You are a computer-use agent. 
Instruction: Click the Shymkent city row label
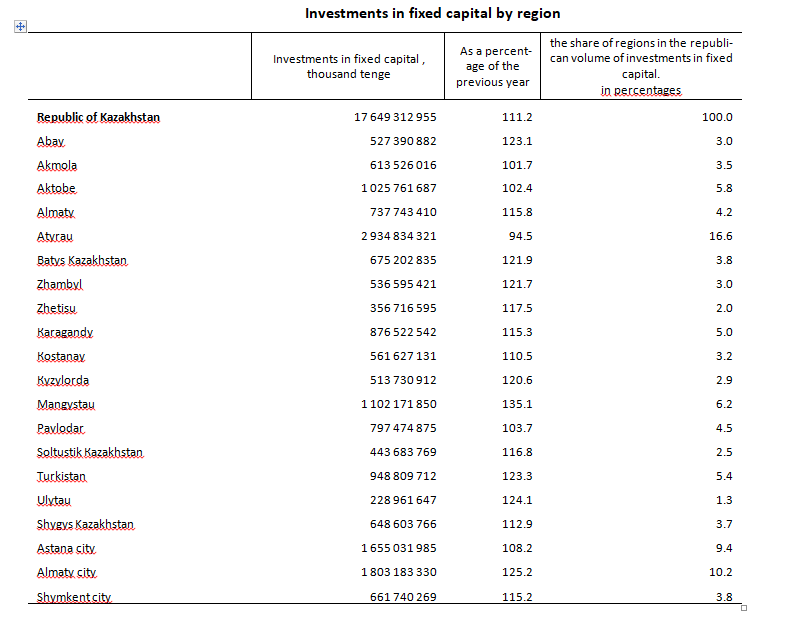point(74,597)
